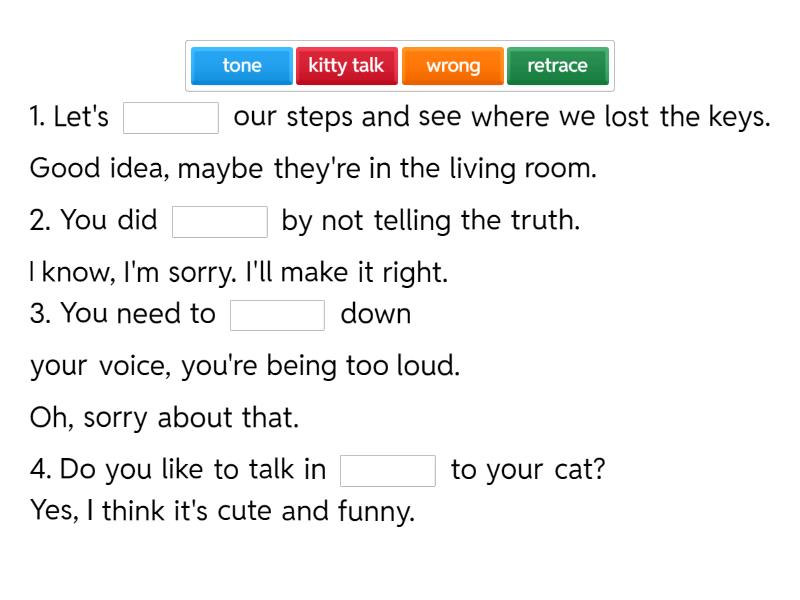The image size is (800, 600).
Task: Click the text '2. You did'
Action: [93, 220]
